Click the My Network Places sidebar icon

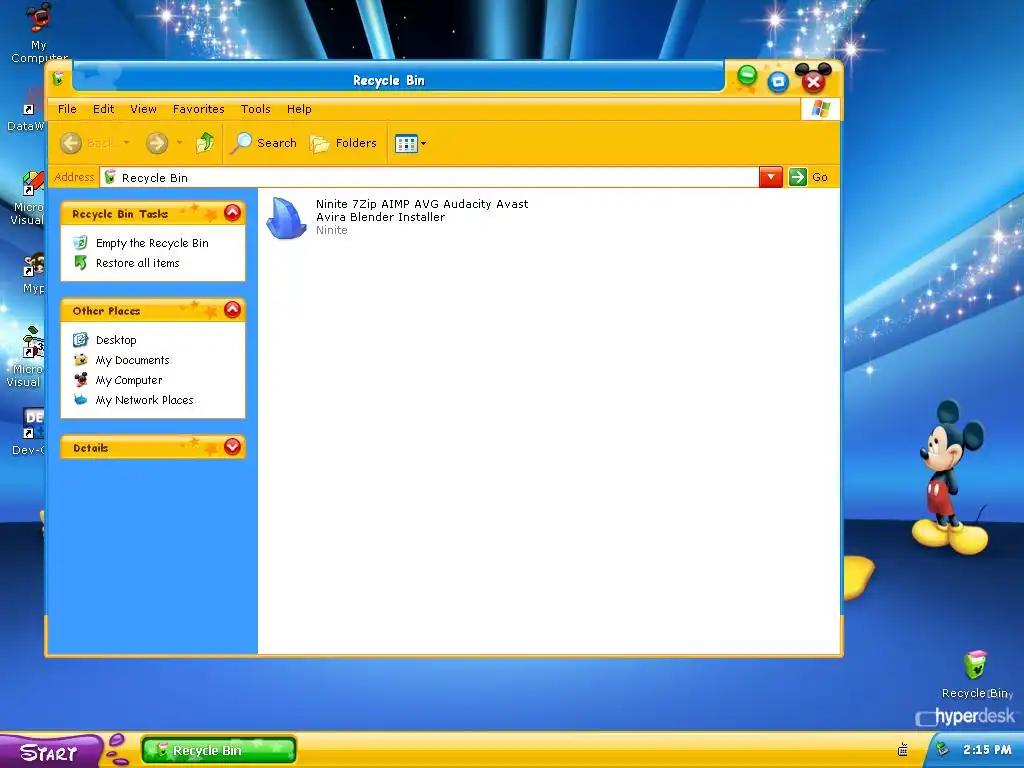point(80,400)
